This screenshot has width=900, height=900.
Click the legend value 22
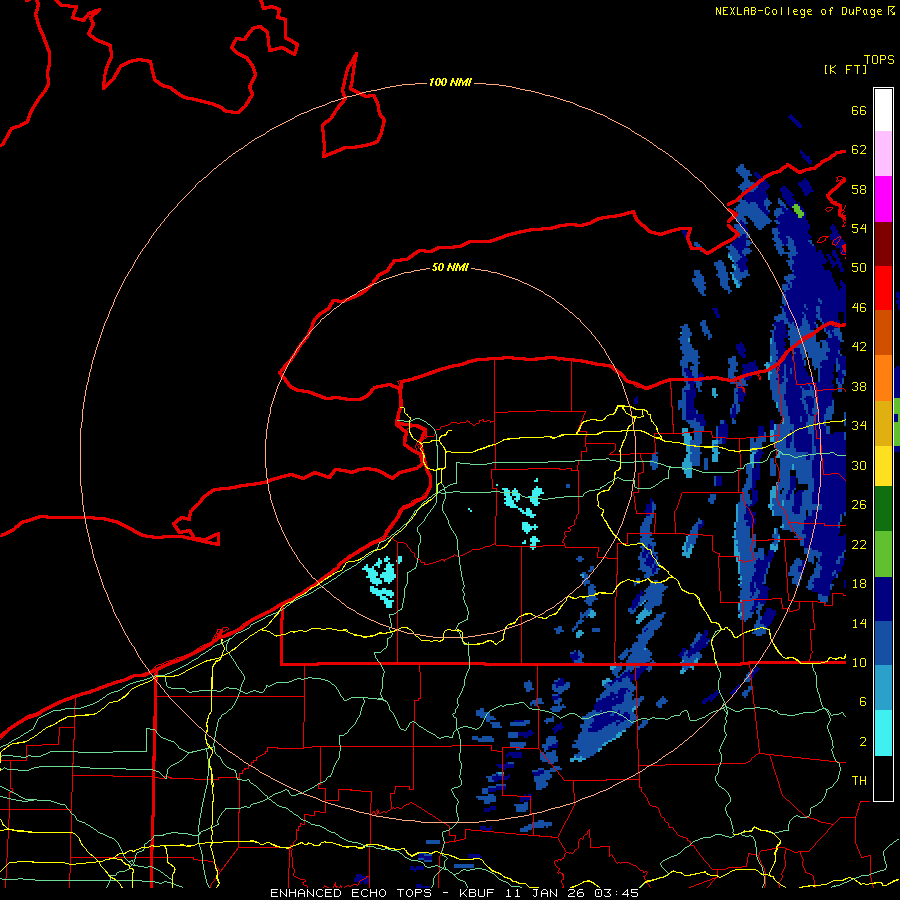859,544
